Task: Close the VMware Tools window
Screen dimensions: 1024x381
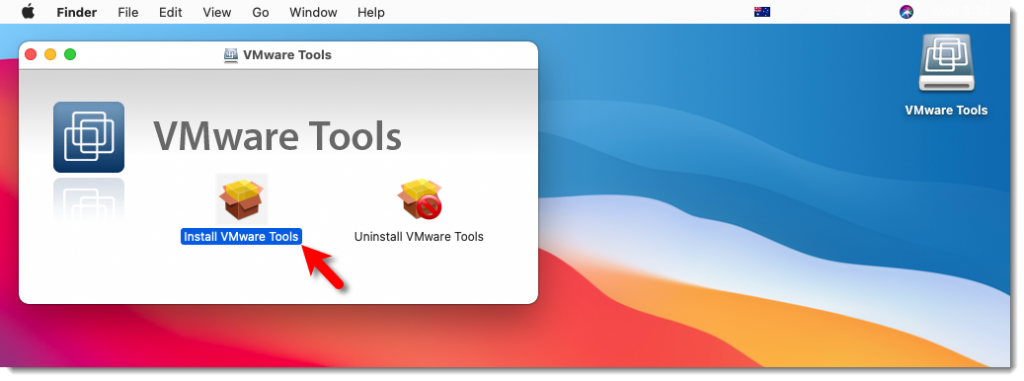Action: coord(31,55)
